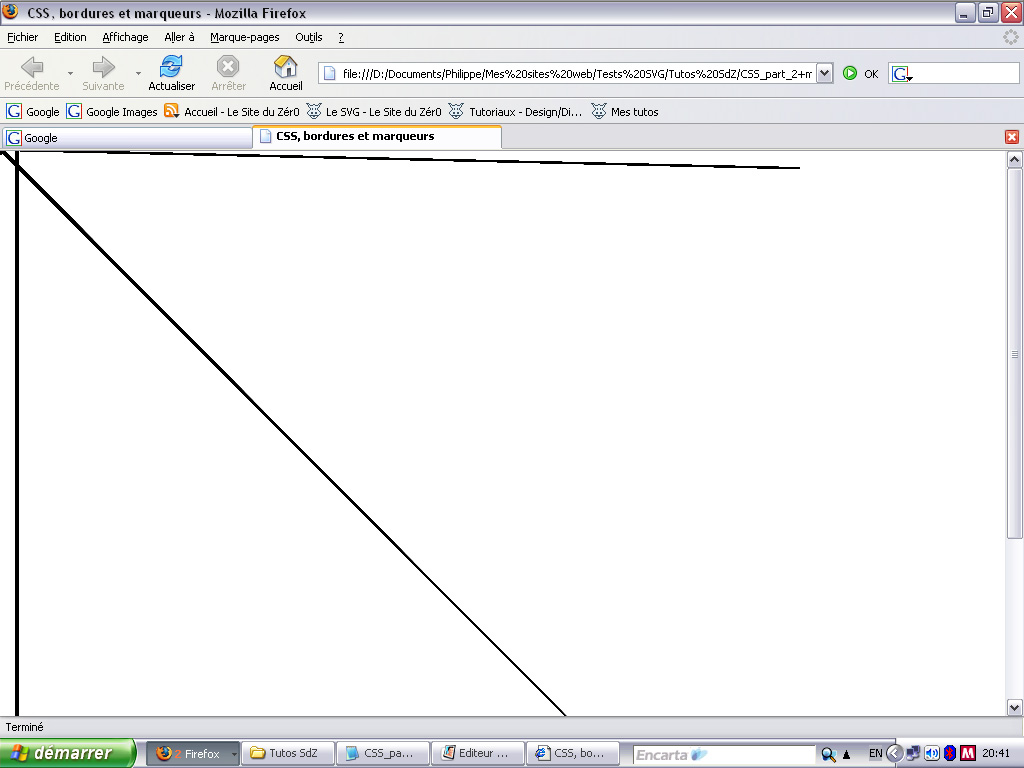The height and width of the screenshot is (768, 1024).
Task: Click the Accueil home icon
Action: pyautogui.click(x=286, y=67)
